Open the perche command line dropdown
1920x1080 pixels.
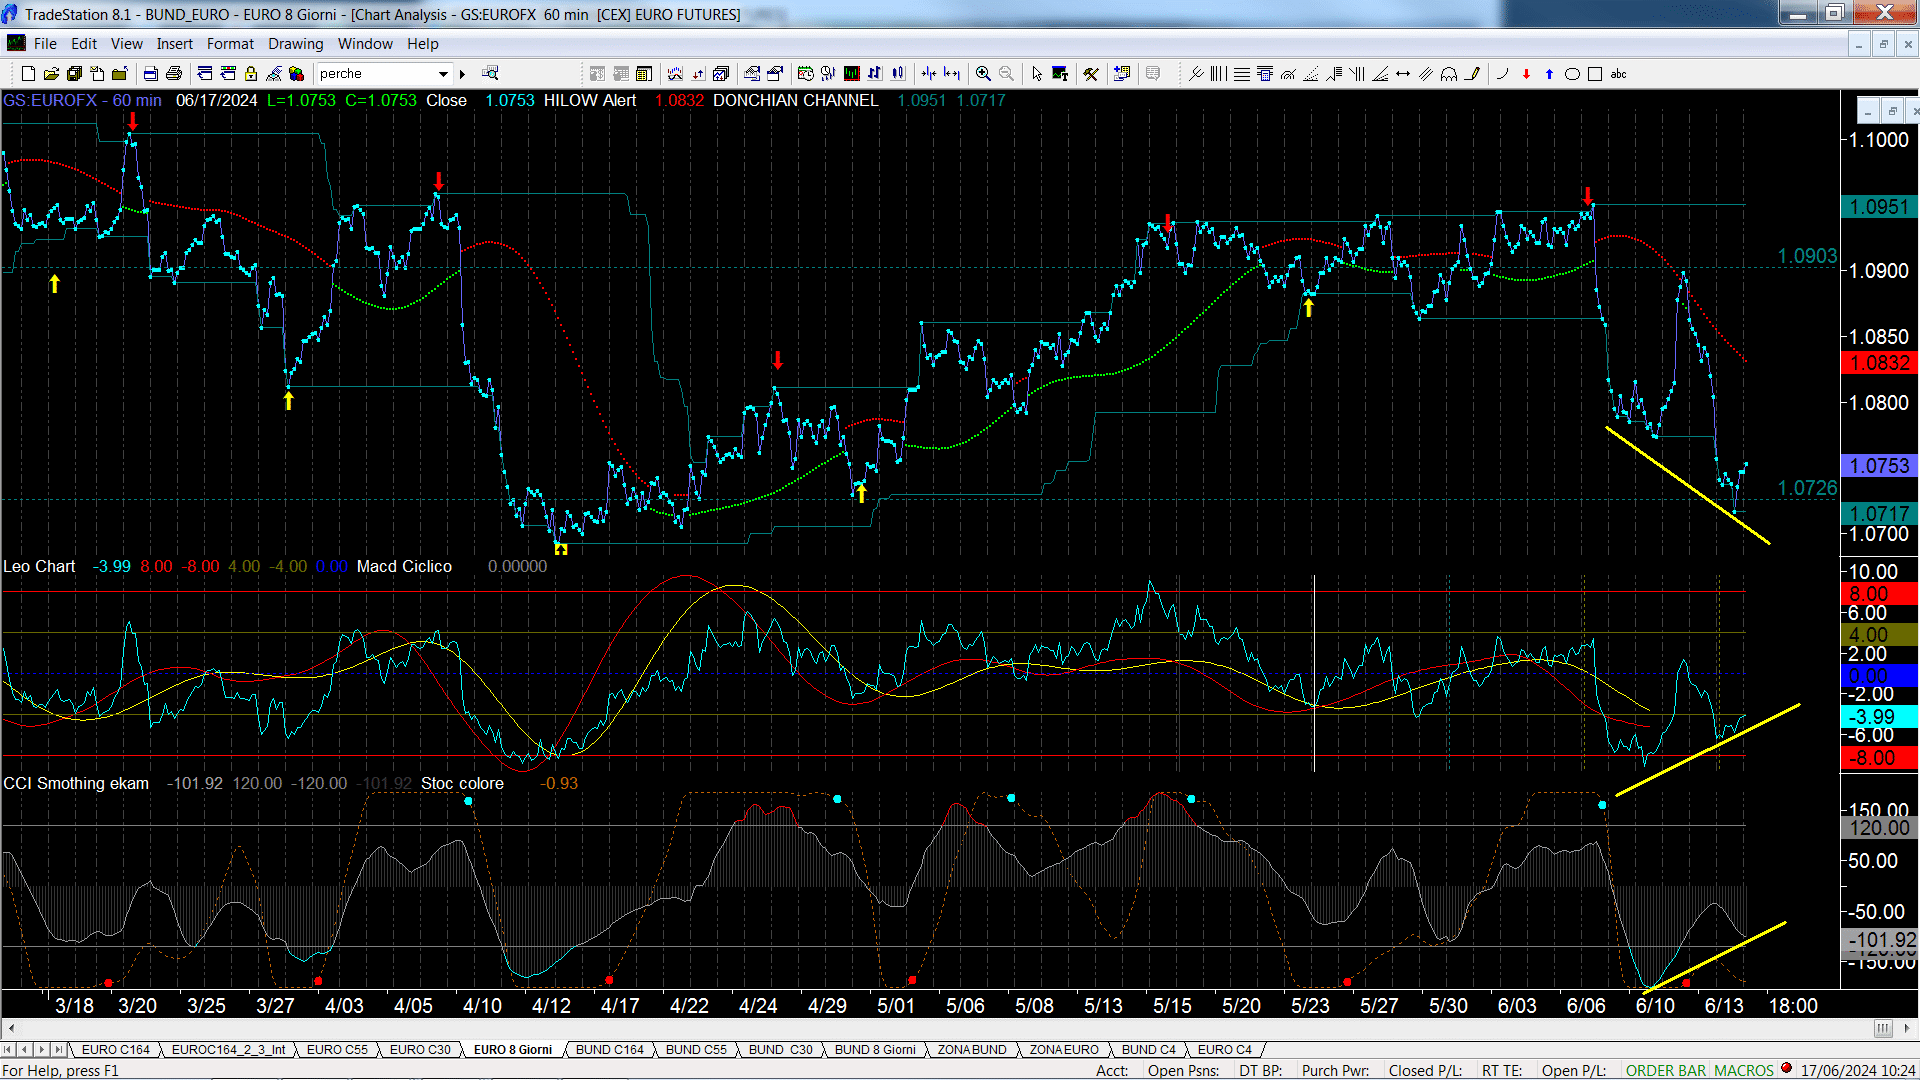pyautogui.click(x=443, y=74)
